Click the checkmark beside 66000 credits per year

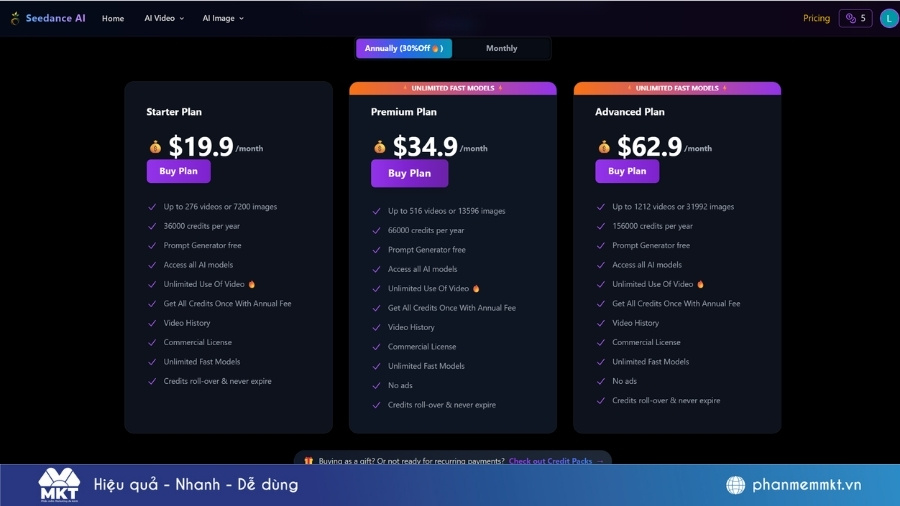[377, 231]
